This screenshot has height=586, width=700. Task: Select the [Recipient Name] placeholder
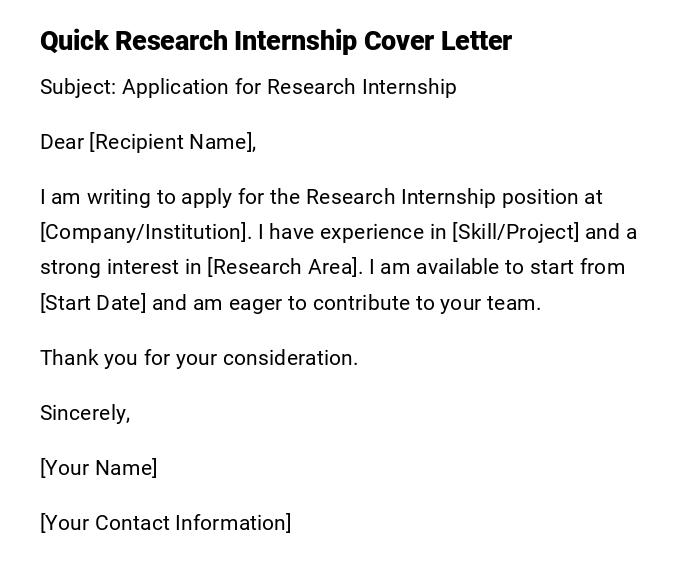172,142
